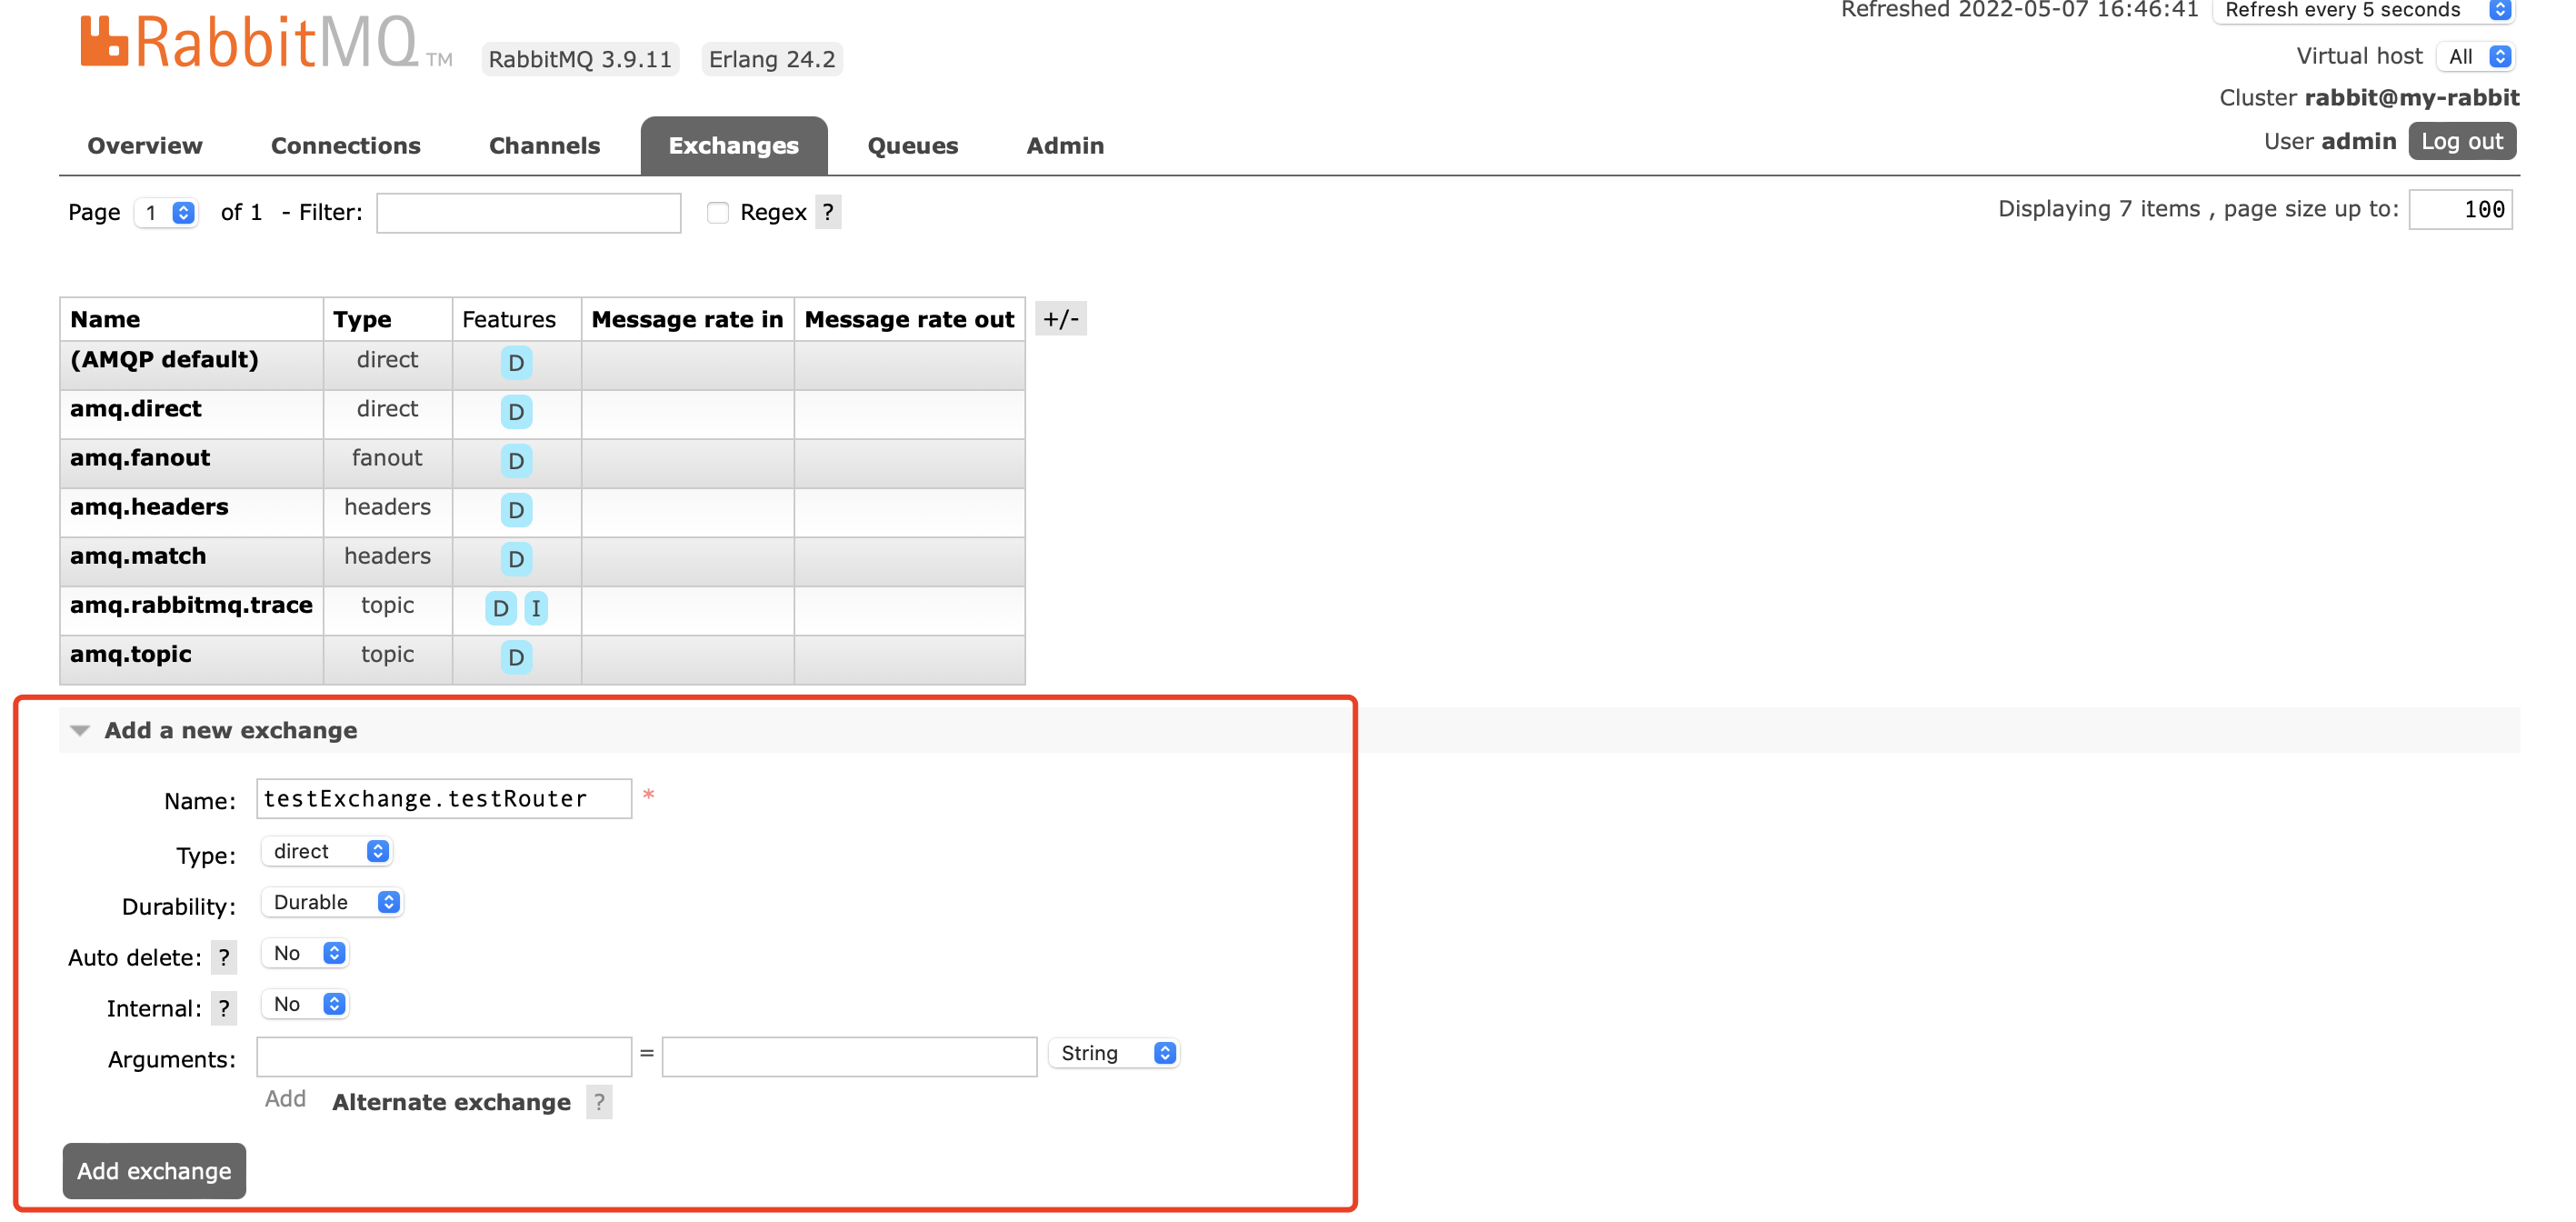The image size is (2576, 1222).
Task: Go to the Overview tab
Action: point(145,146)
